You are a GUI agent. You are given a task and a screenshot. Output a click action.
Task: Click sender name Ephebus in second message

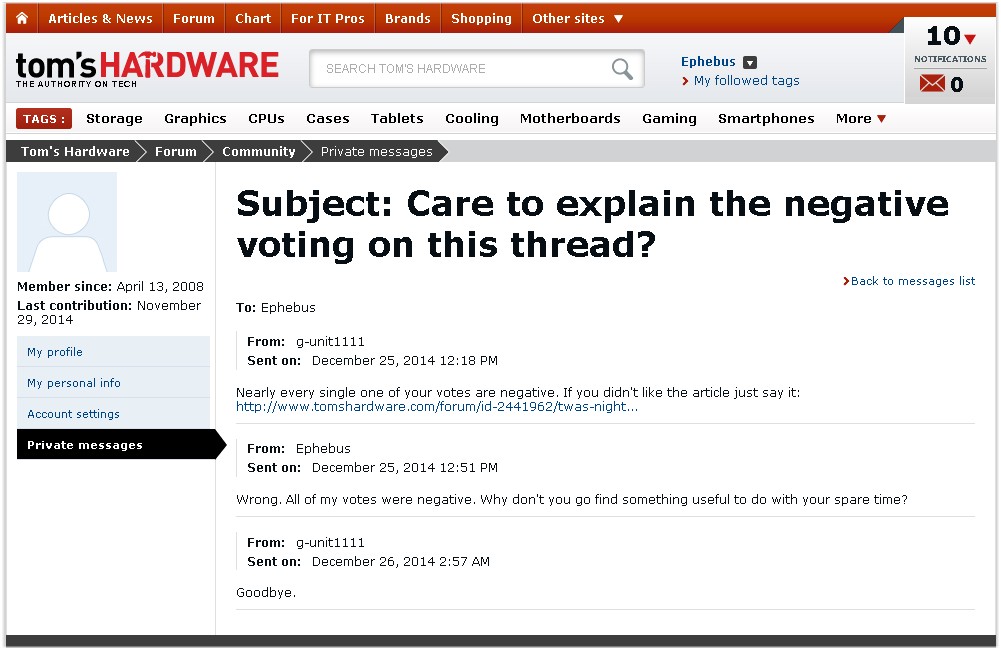tap(323, 448)
